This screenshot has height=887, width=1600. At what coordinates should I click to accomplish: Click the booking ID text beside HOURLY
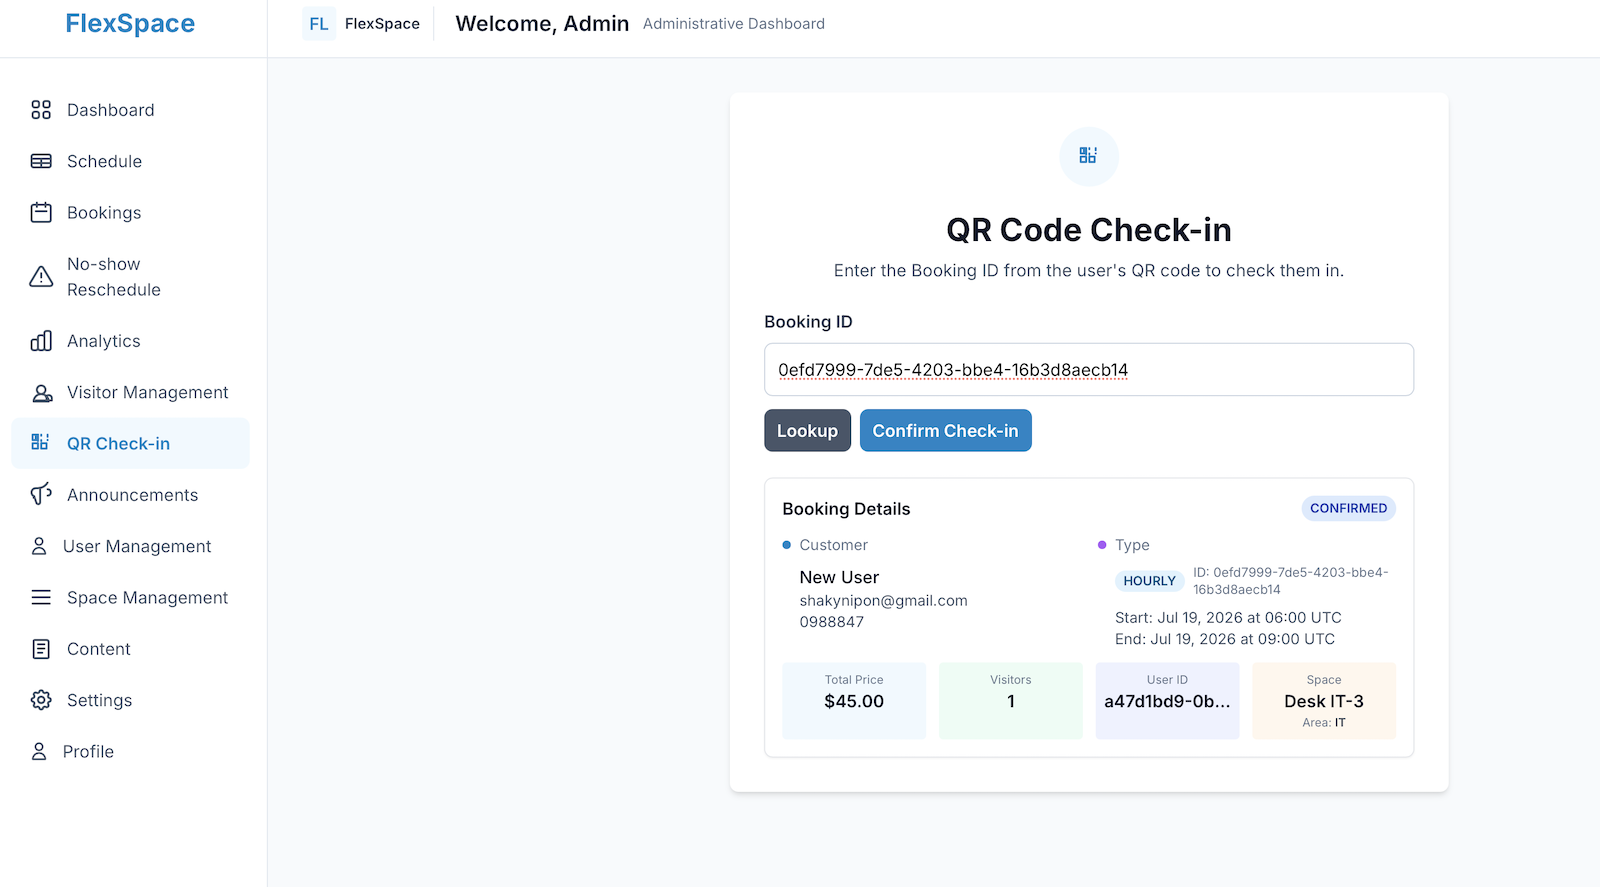pos(1290,581)
